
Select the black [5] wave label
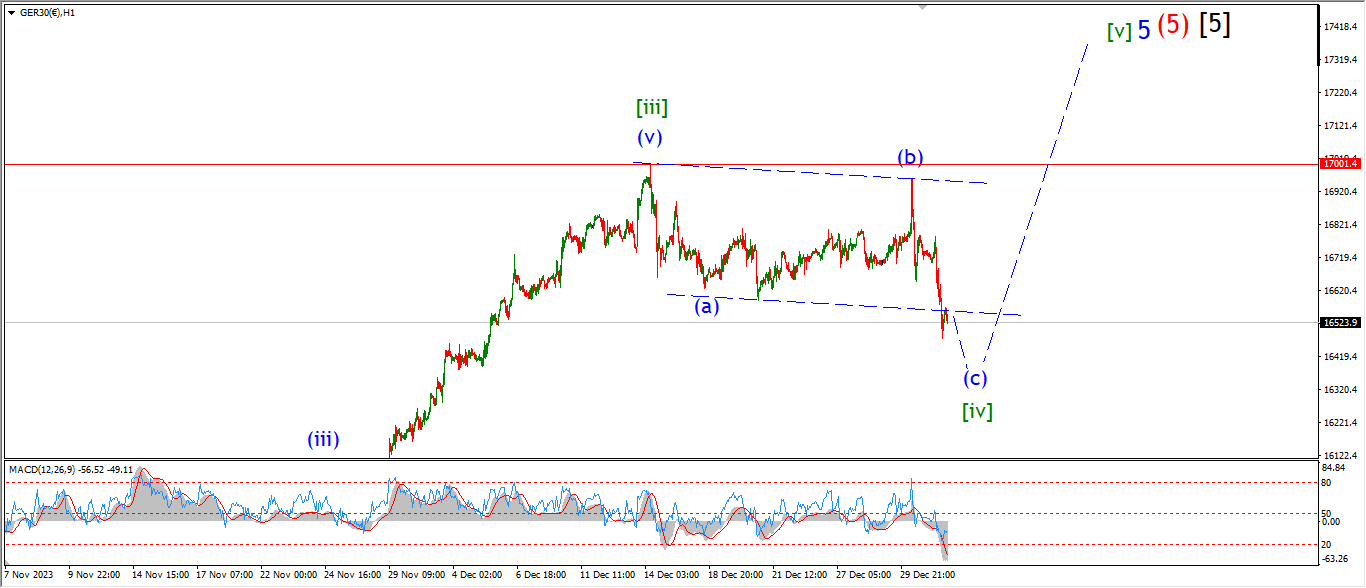point(1214,25)
